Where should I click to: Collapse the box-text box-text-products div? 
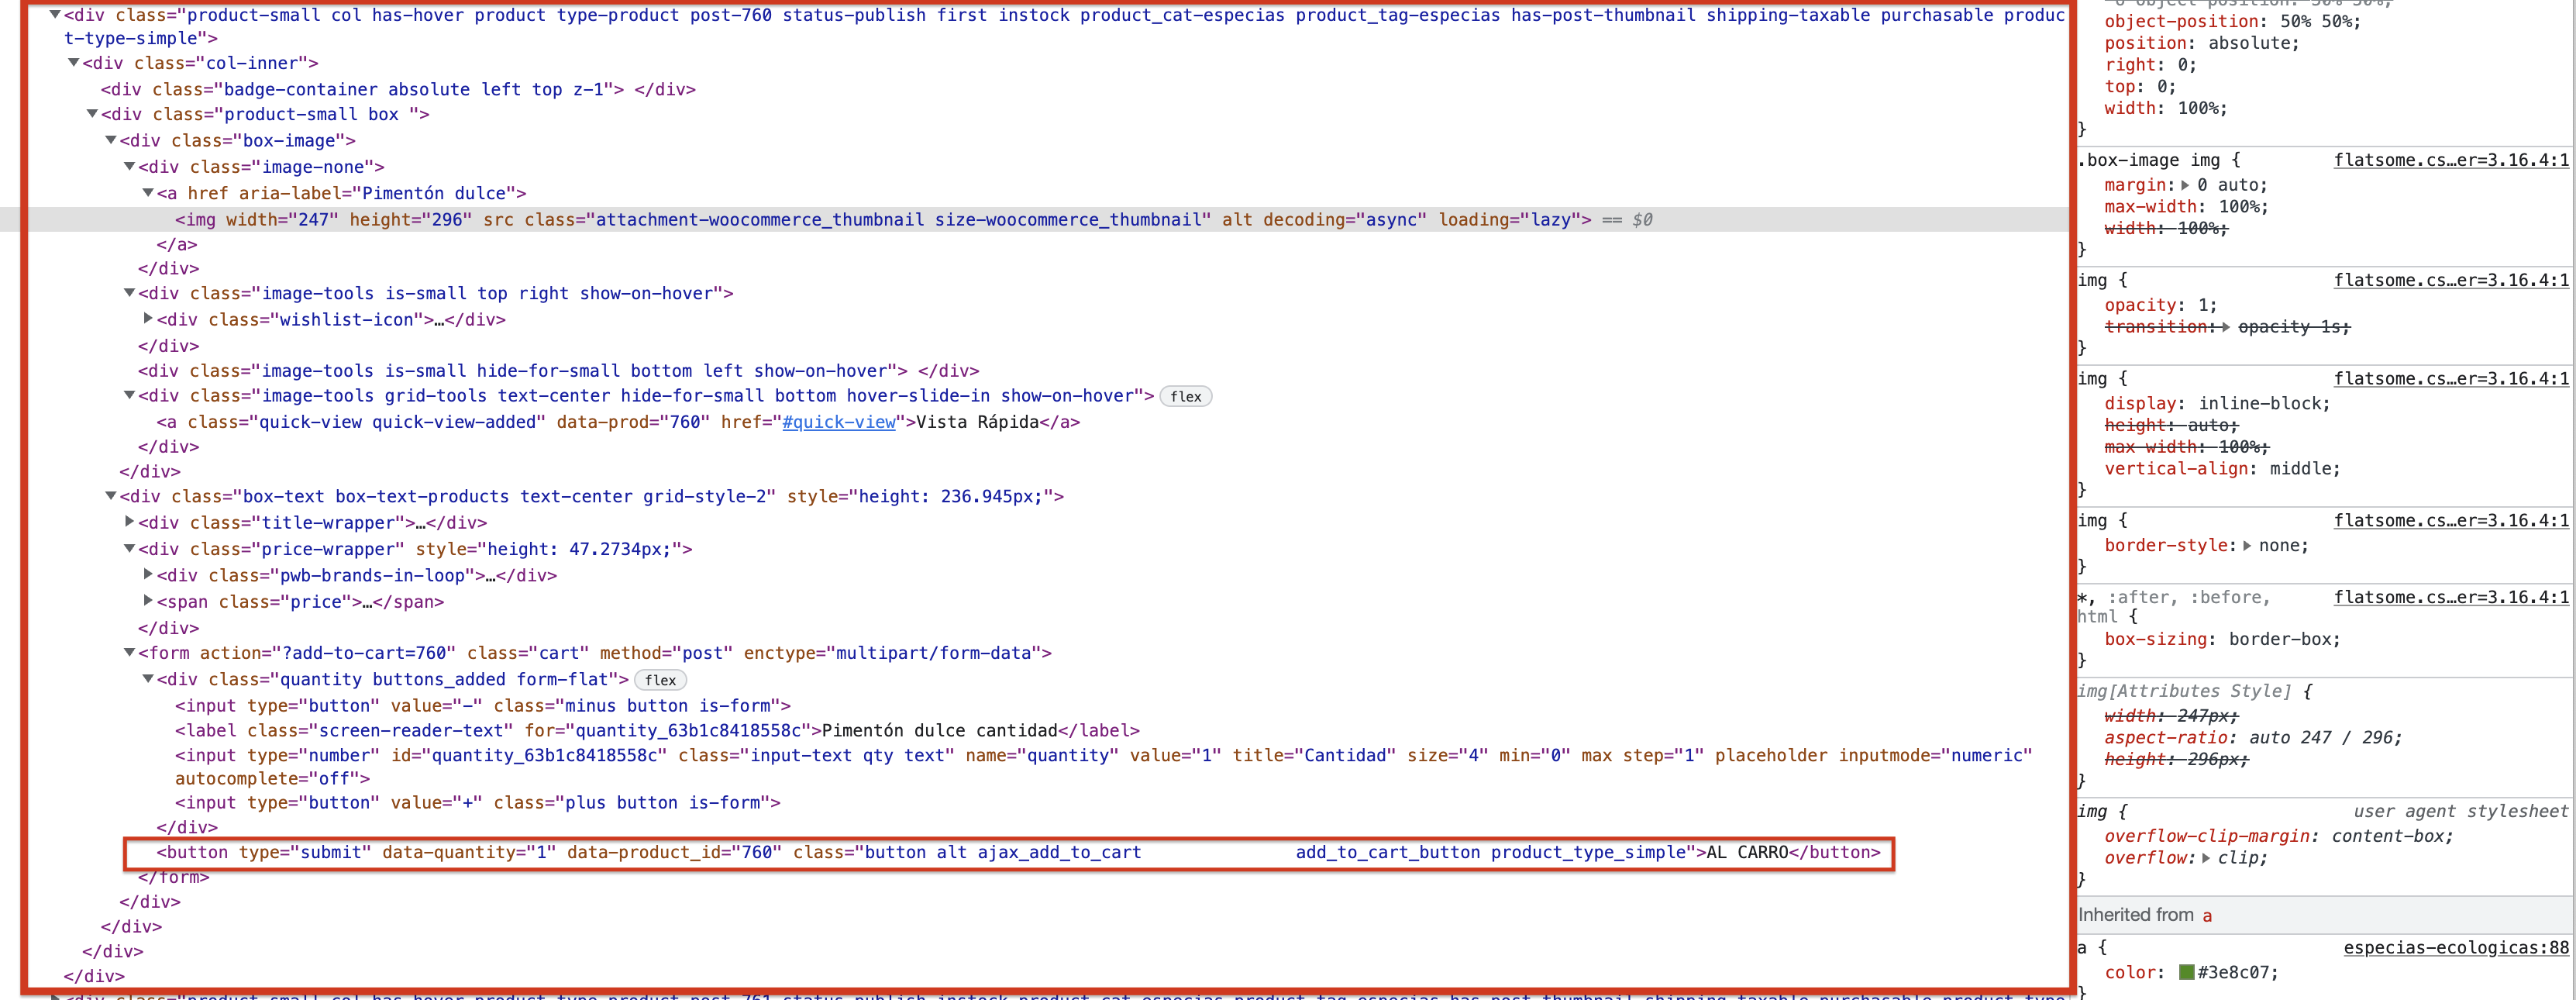pyautogui.click(x=111, y=495)
